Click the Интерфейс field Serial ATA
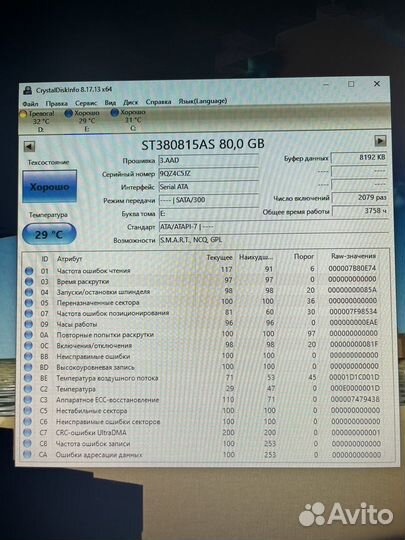 click(x=208, y=187)
